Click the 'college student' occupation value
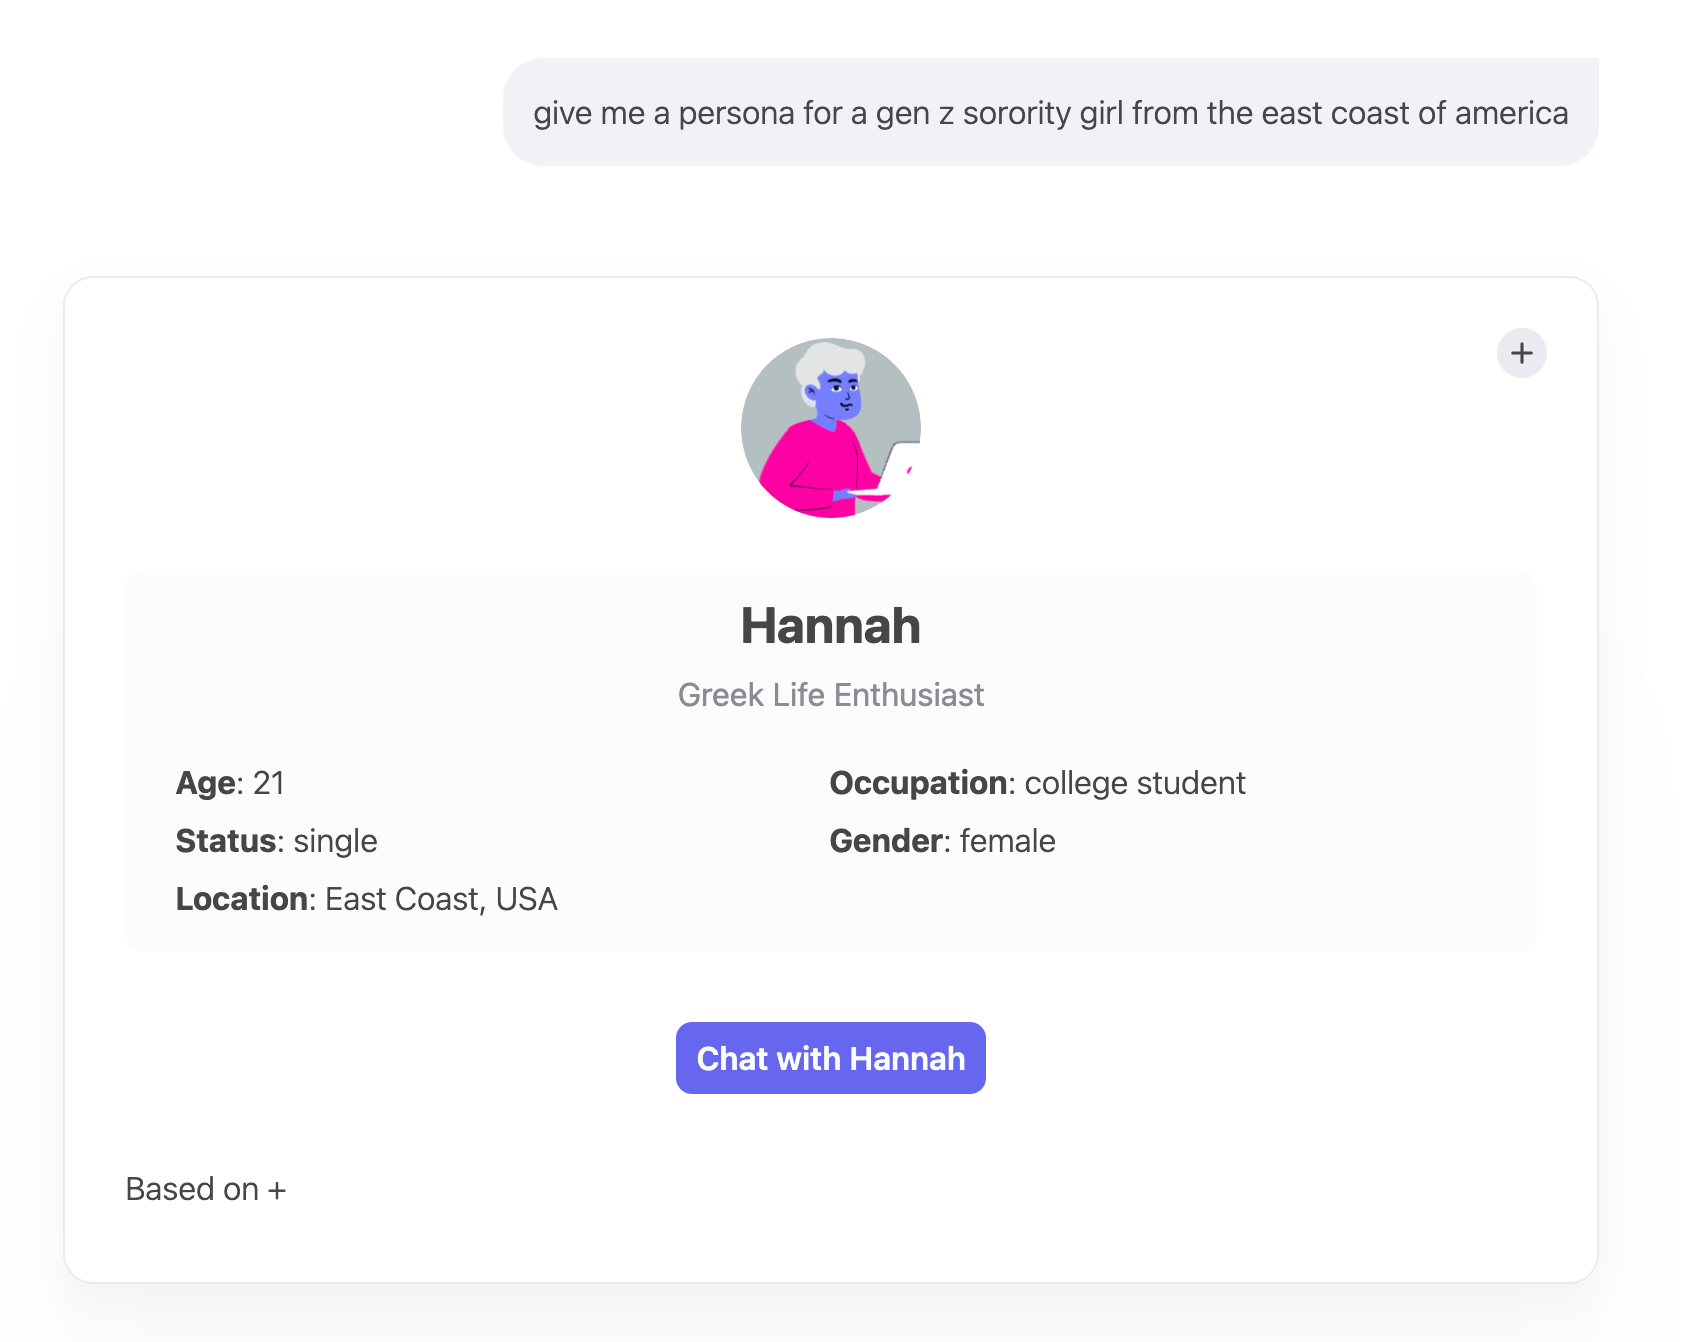Viewport: 1706px width, 1342px height. (1135, 783)
